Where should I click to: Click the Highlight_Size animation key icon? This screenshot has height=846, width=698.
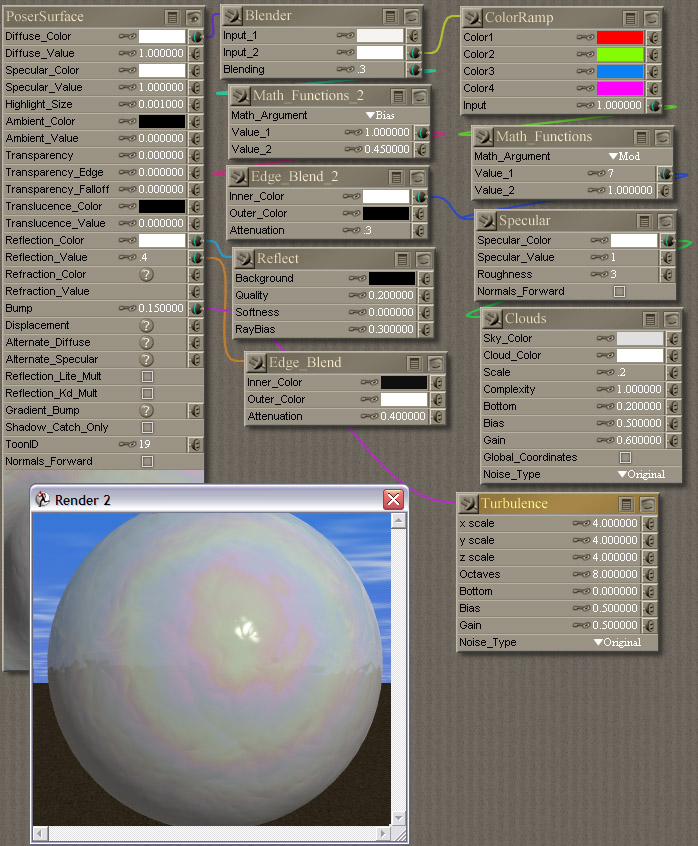127,104
